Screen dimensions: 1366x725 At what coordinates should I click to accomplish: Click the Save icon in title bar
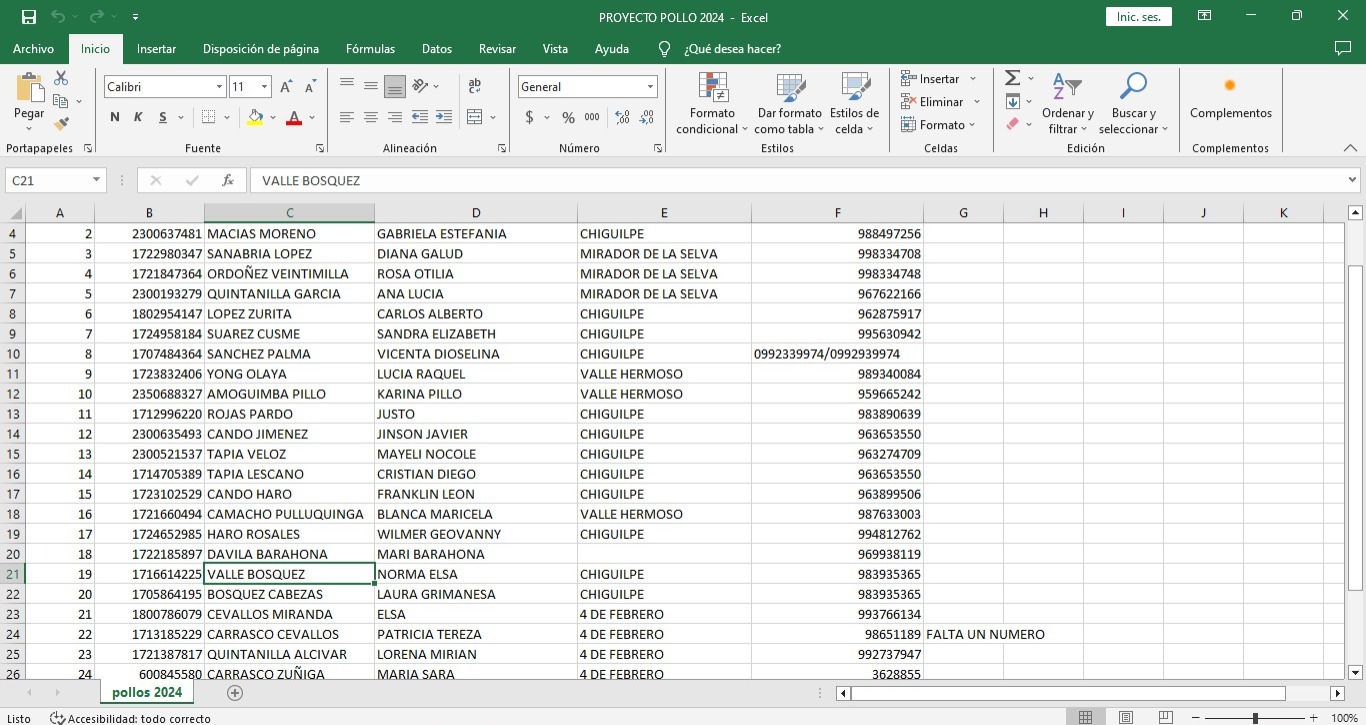(29, 17)
